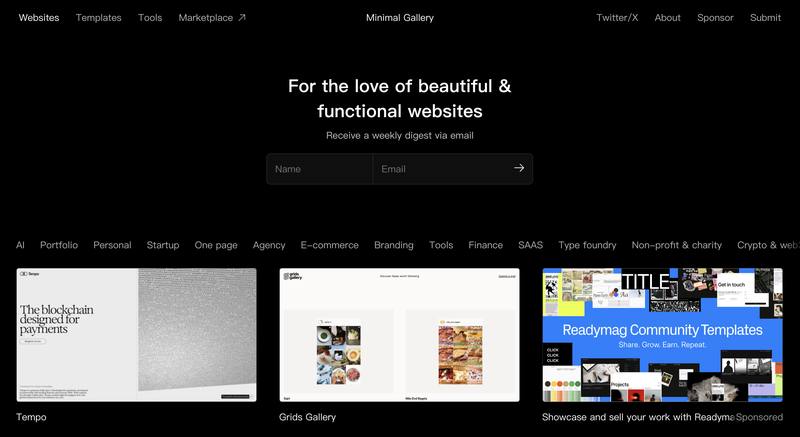Viewport: 800px width, 437px height.
Task: Select the Tools category filter
Action: point(441,245)
